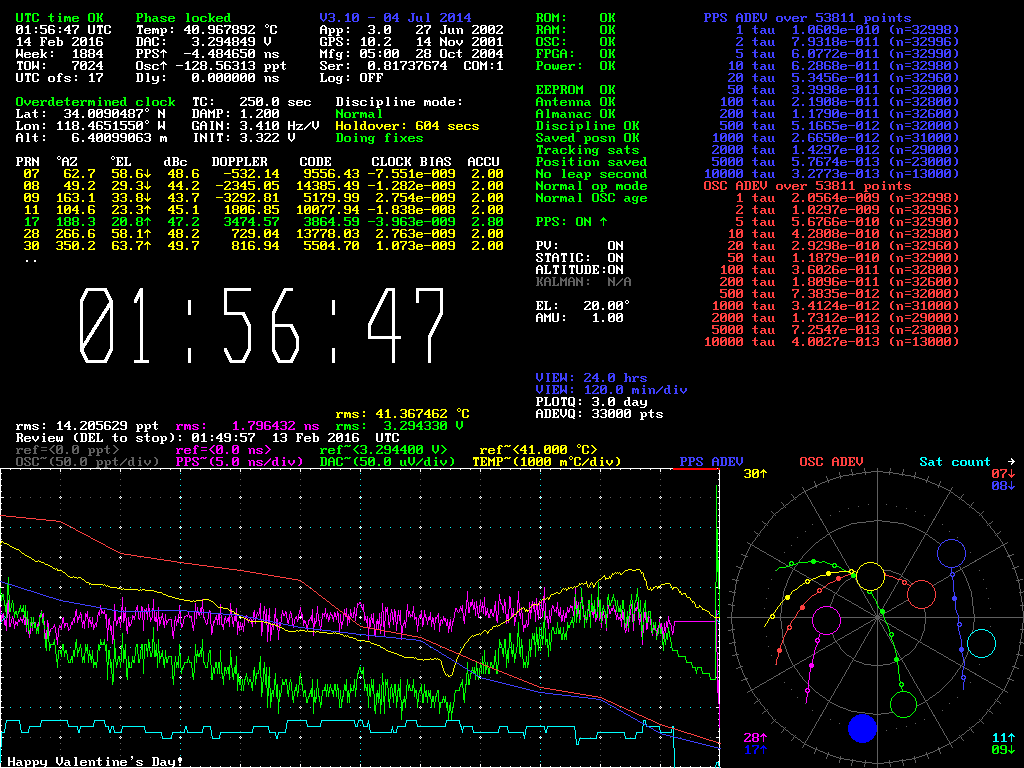Image resolution: width=1024 pixels, height=768 pixels.
Task: Open the Sat count tab
Action: point(955,462)
